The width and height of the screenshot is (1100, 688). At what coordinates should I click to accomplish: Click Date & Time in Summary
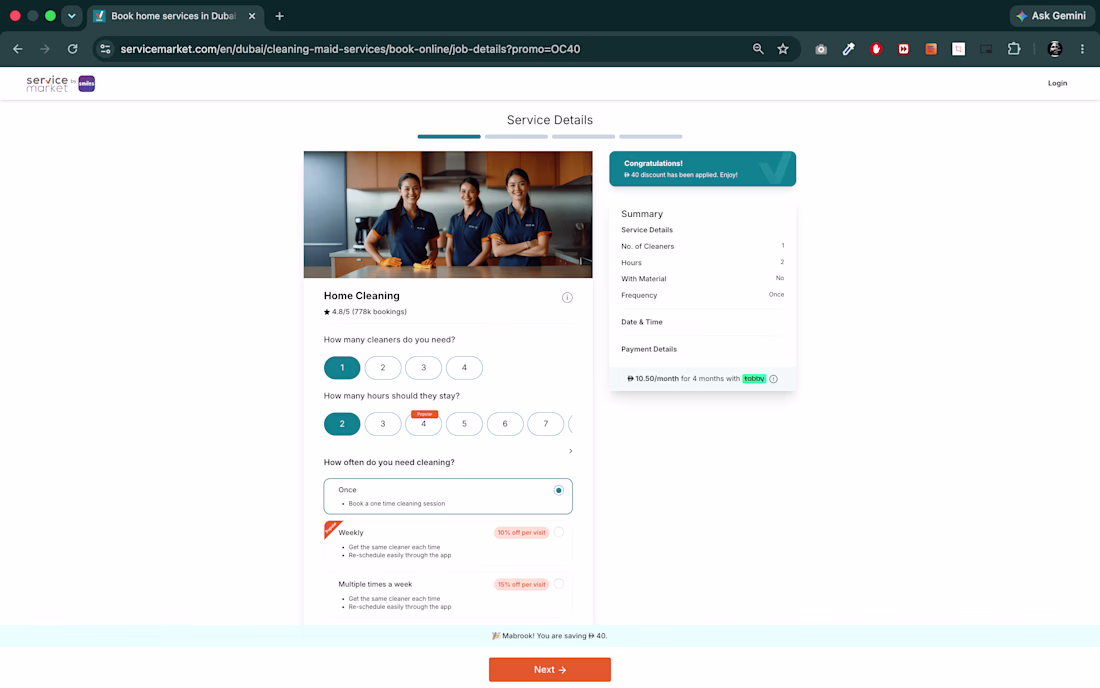pyautogui.click(x=642, y=322)
